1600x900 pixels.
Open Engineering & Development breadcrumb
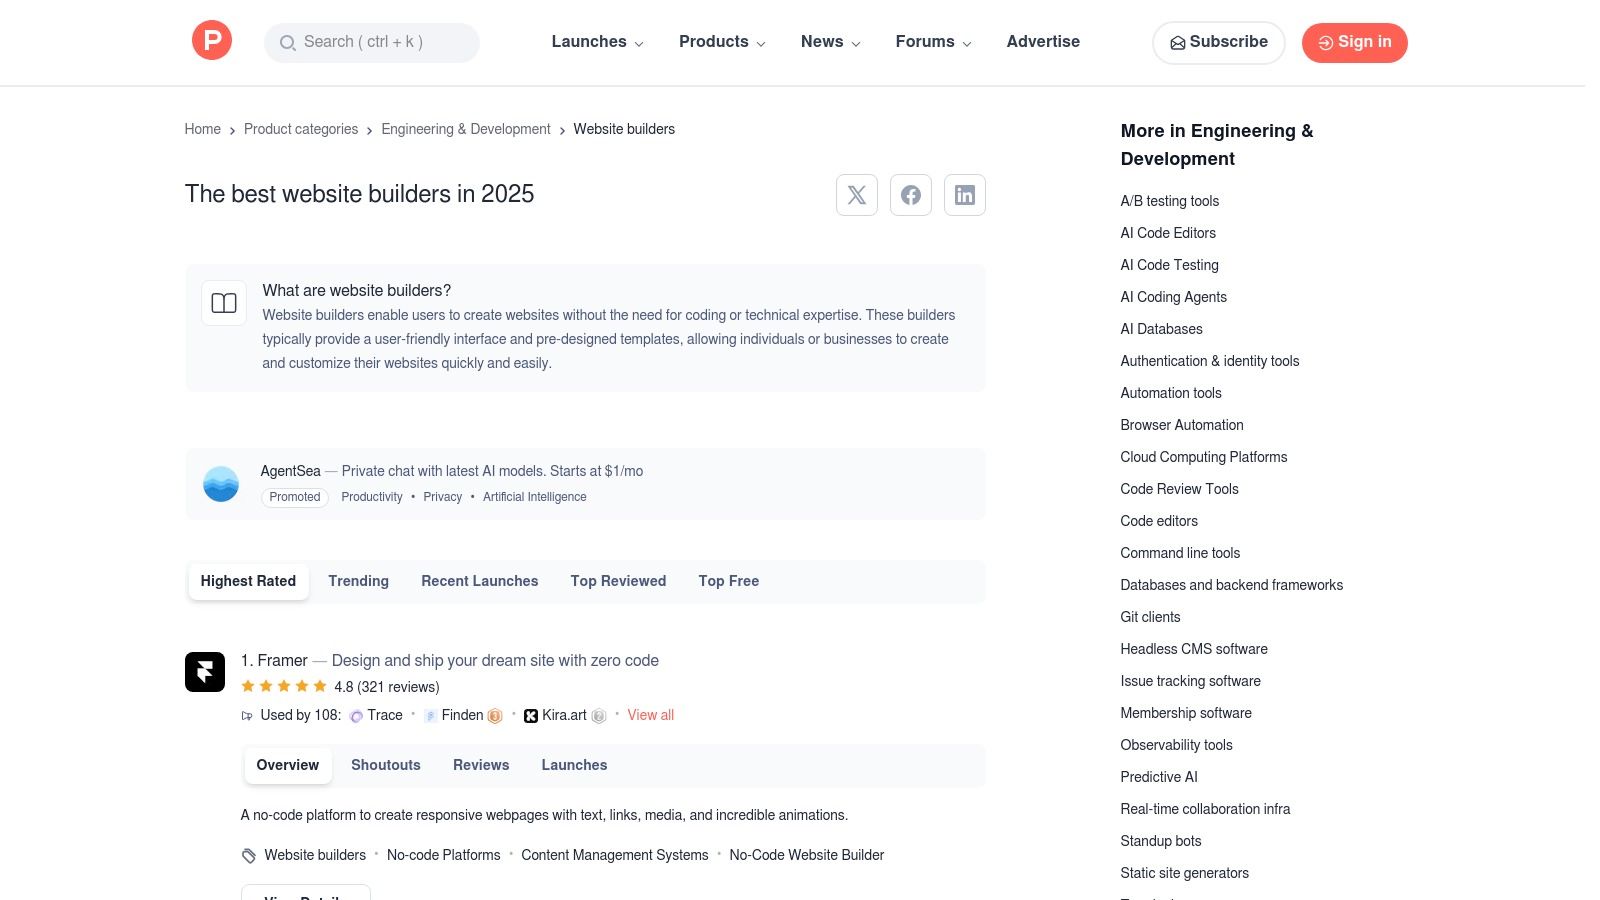(x=466, y=129)
